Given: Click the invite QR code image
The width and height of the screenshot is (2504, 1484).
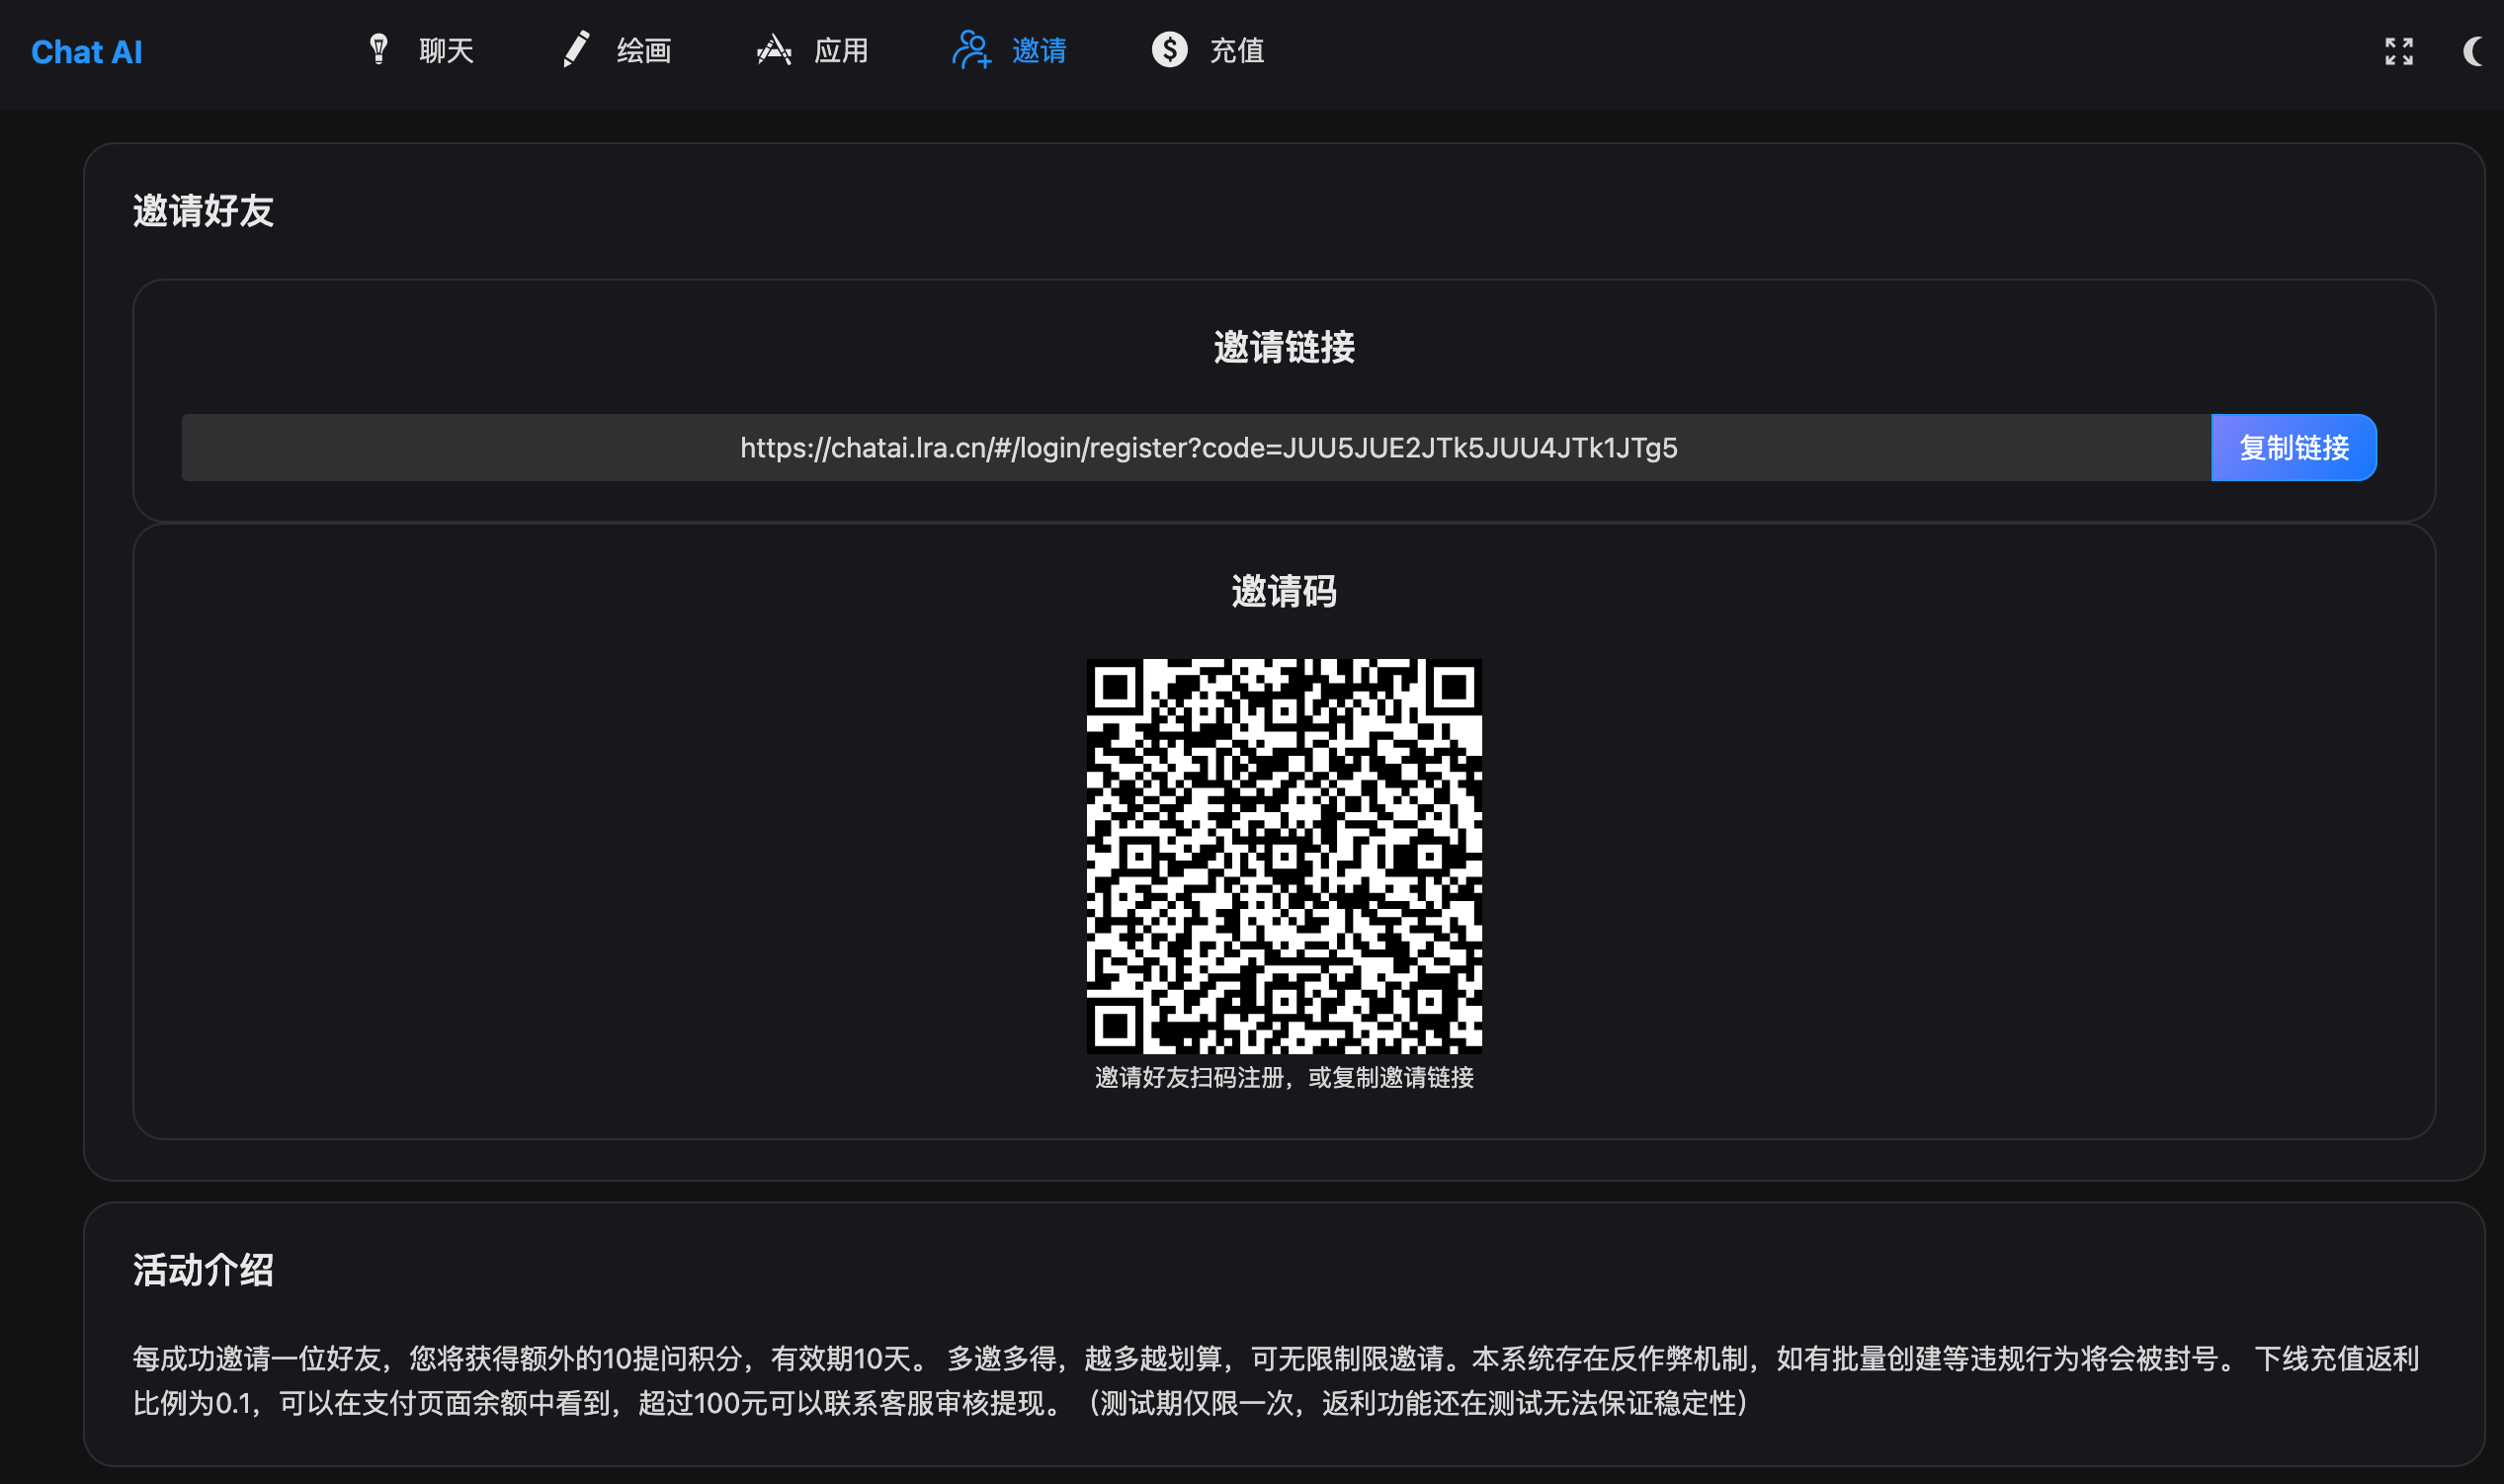Looking at the screenshot, I should (1284, 856).
